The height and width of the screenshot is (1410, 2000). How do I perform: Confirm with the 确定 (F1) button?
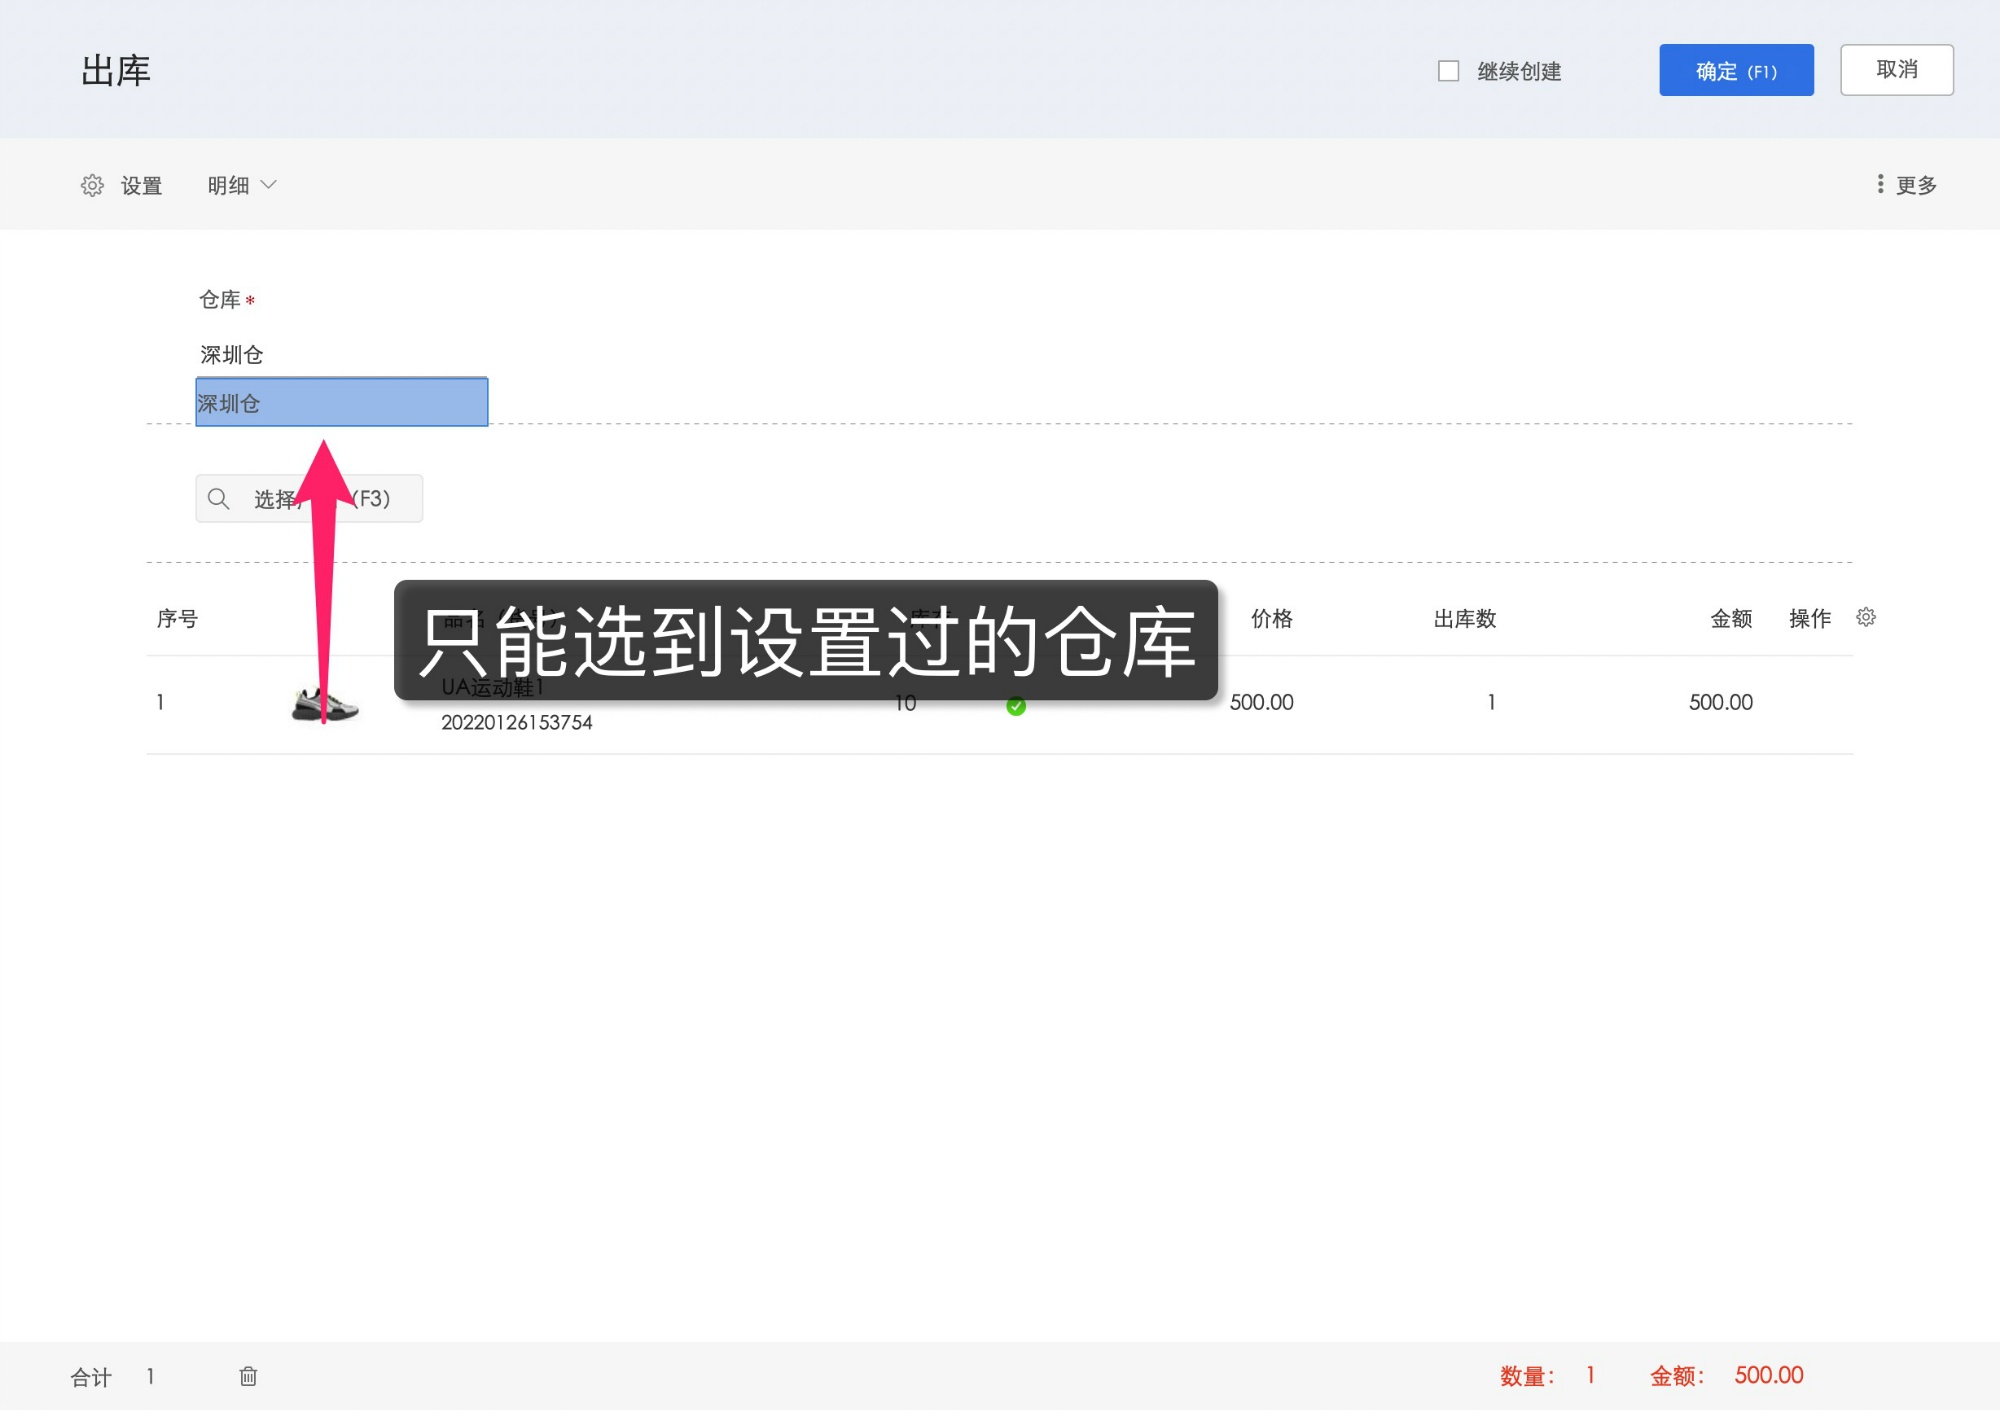tap(1736, 70)
